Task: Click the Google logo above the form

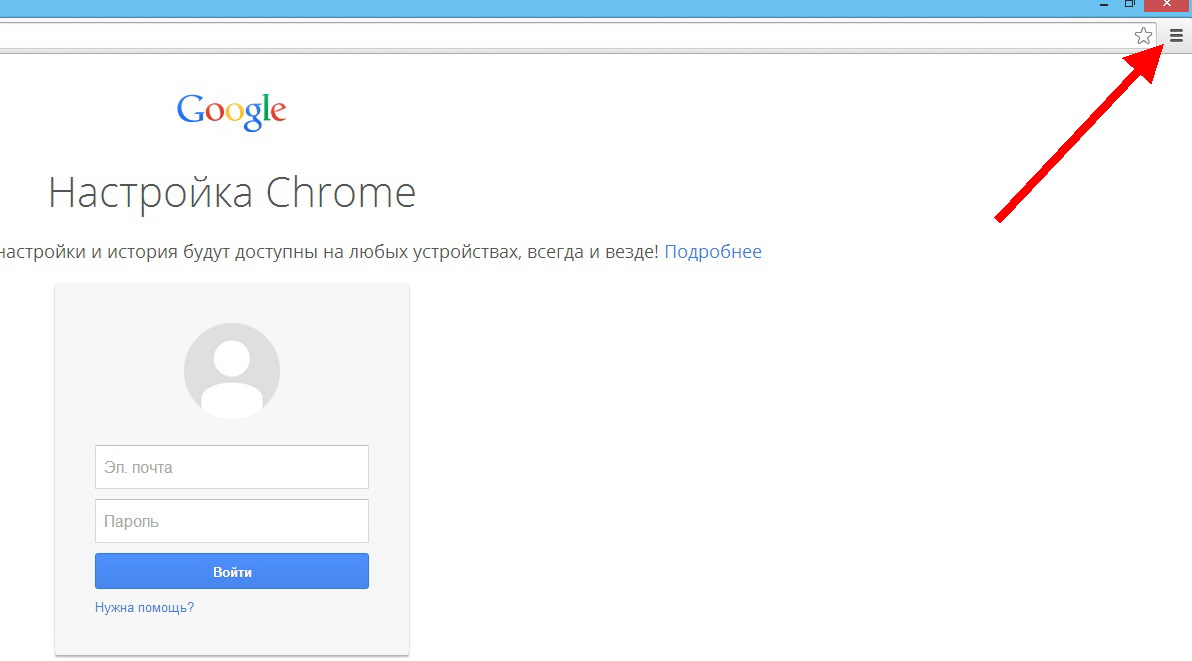Action: [x=231, y=110]
